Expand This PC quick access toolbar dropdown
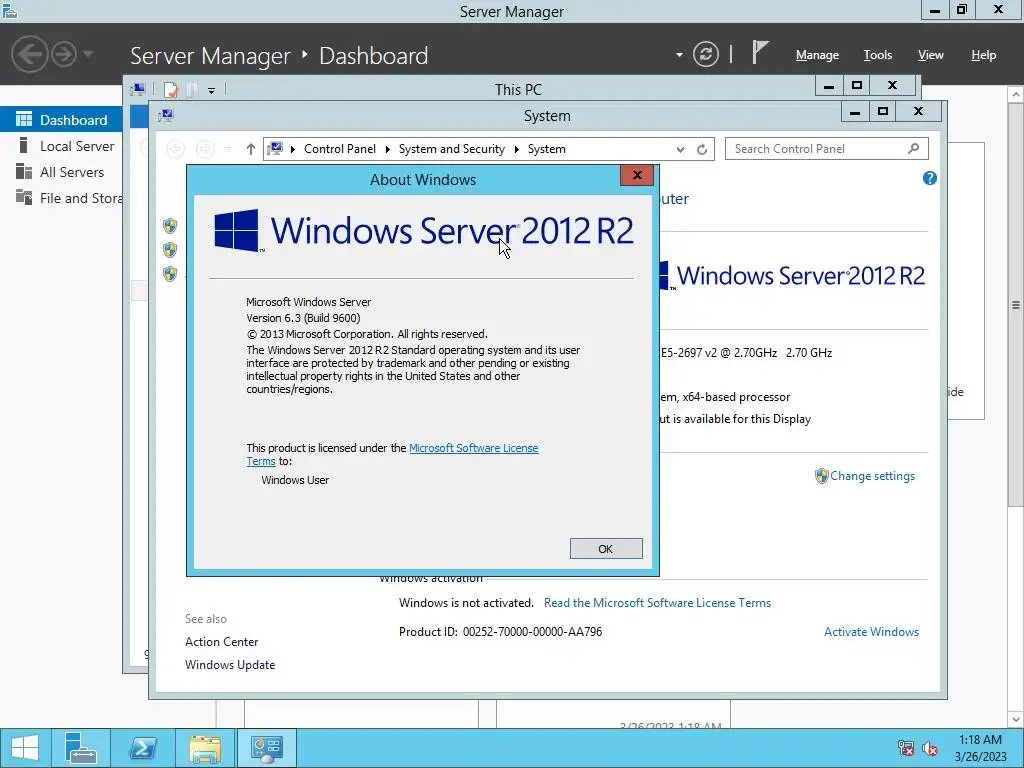Image resolution: width=1024 pixels, height=768 pixels. pyautogui.click(x=212, y=91)
